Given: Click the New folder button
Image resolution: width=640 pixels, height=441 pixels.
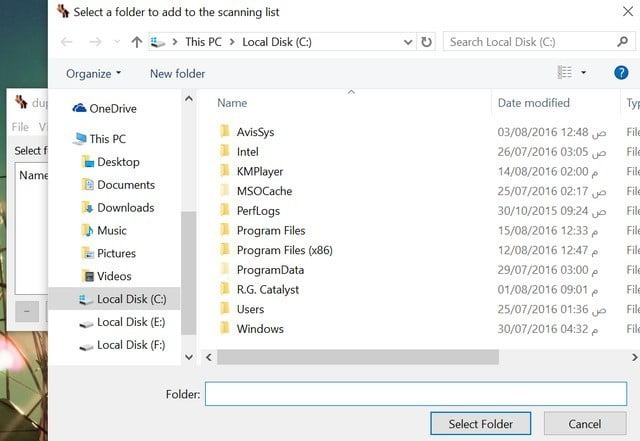Looking at the screenshot, I should click(177, 73).
